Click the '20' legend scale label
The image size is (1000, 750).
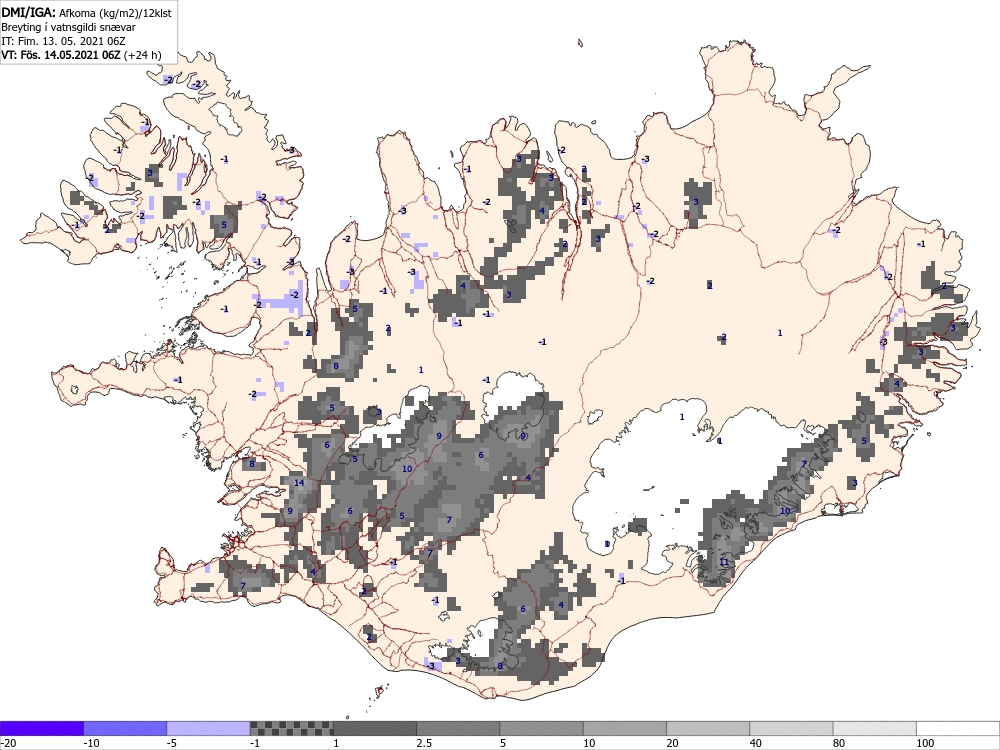pos(673,743)
